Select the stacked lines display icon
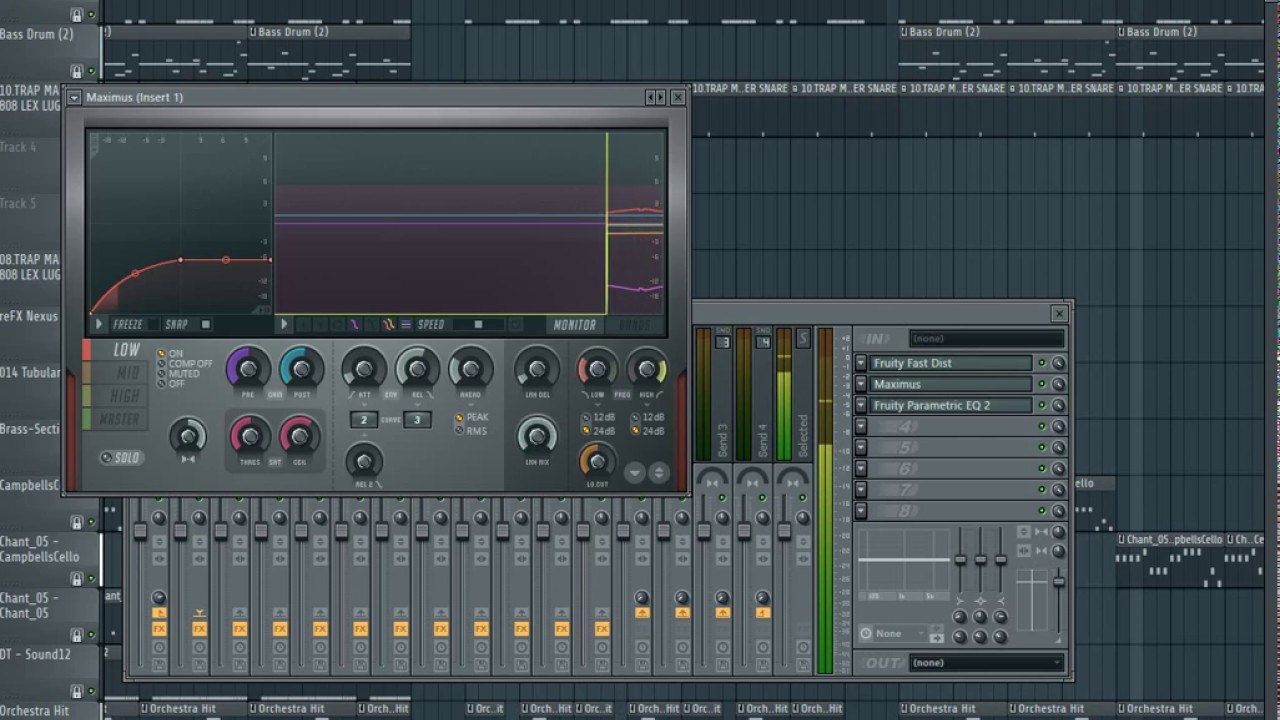 pos(406,324)
